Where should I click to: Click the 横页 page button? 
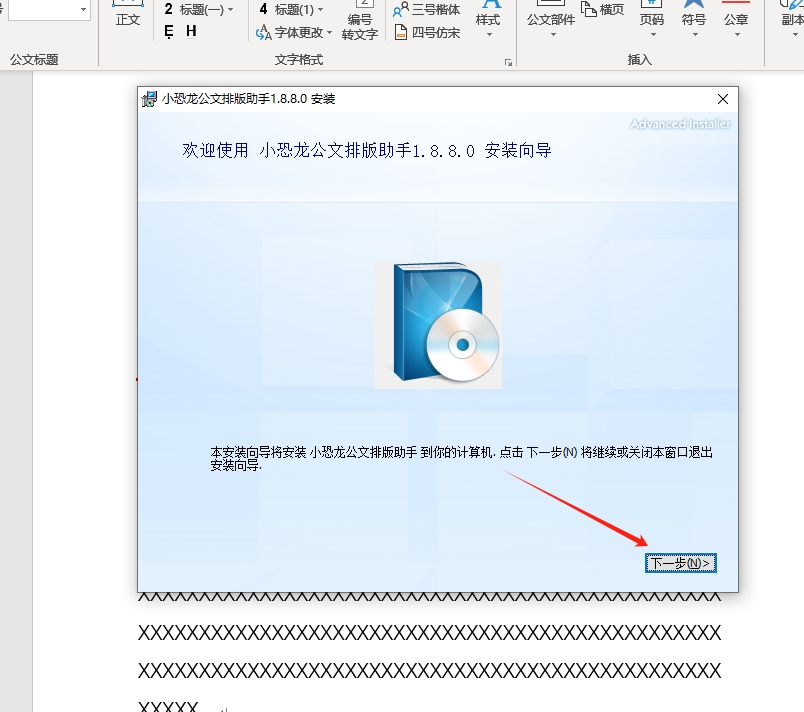(x=603, y=9)
